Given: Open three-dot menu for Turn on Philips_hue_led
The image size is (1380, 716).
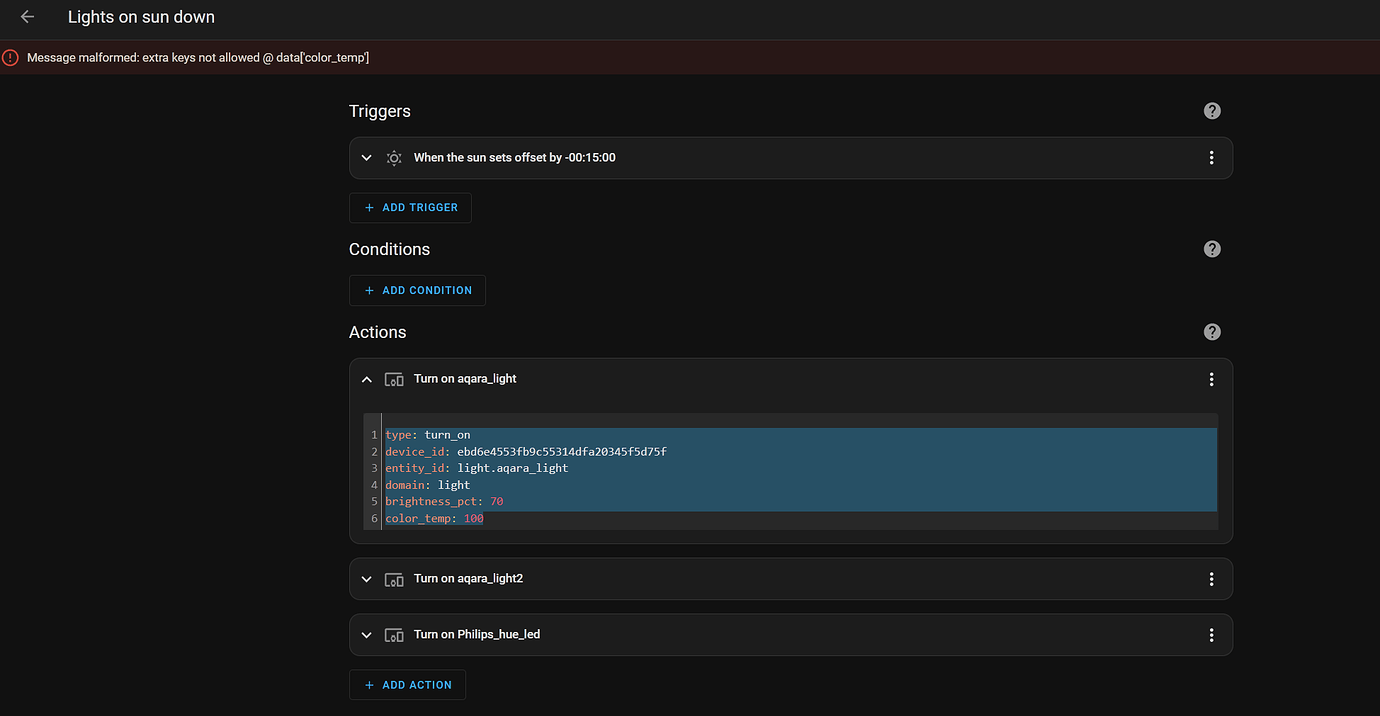Looking at the screenshot, I should point(1211,635).
